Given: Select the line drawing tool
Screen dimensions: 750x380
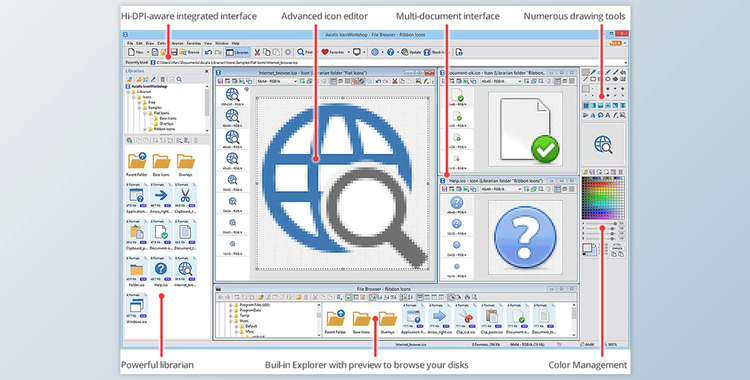Looking at the screenshot, I should (x=586, y=79).
